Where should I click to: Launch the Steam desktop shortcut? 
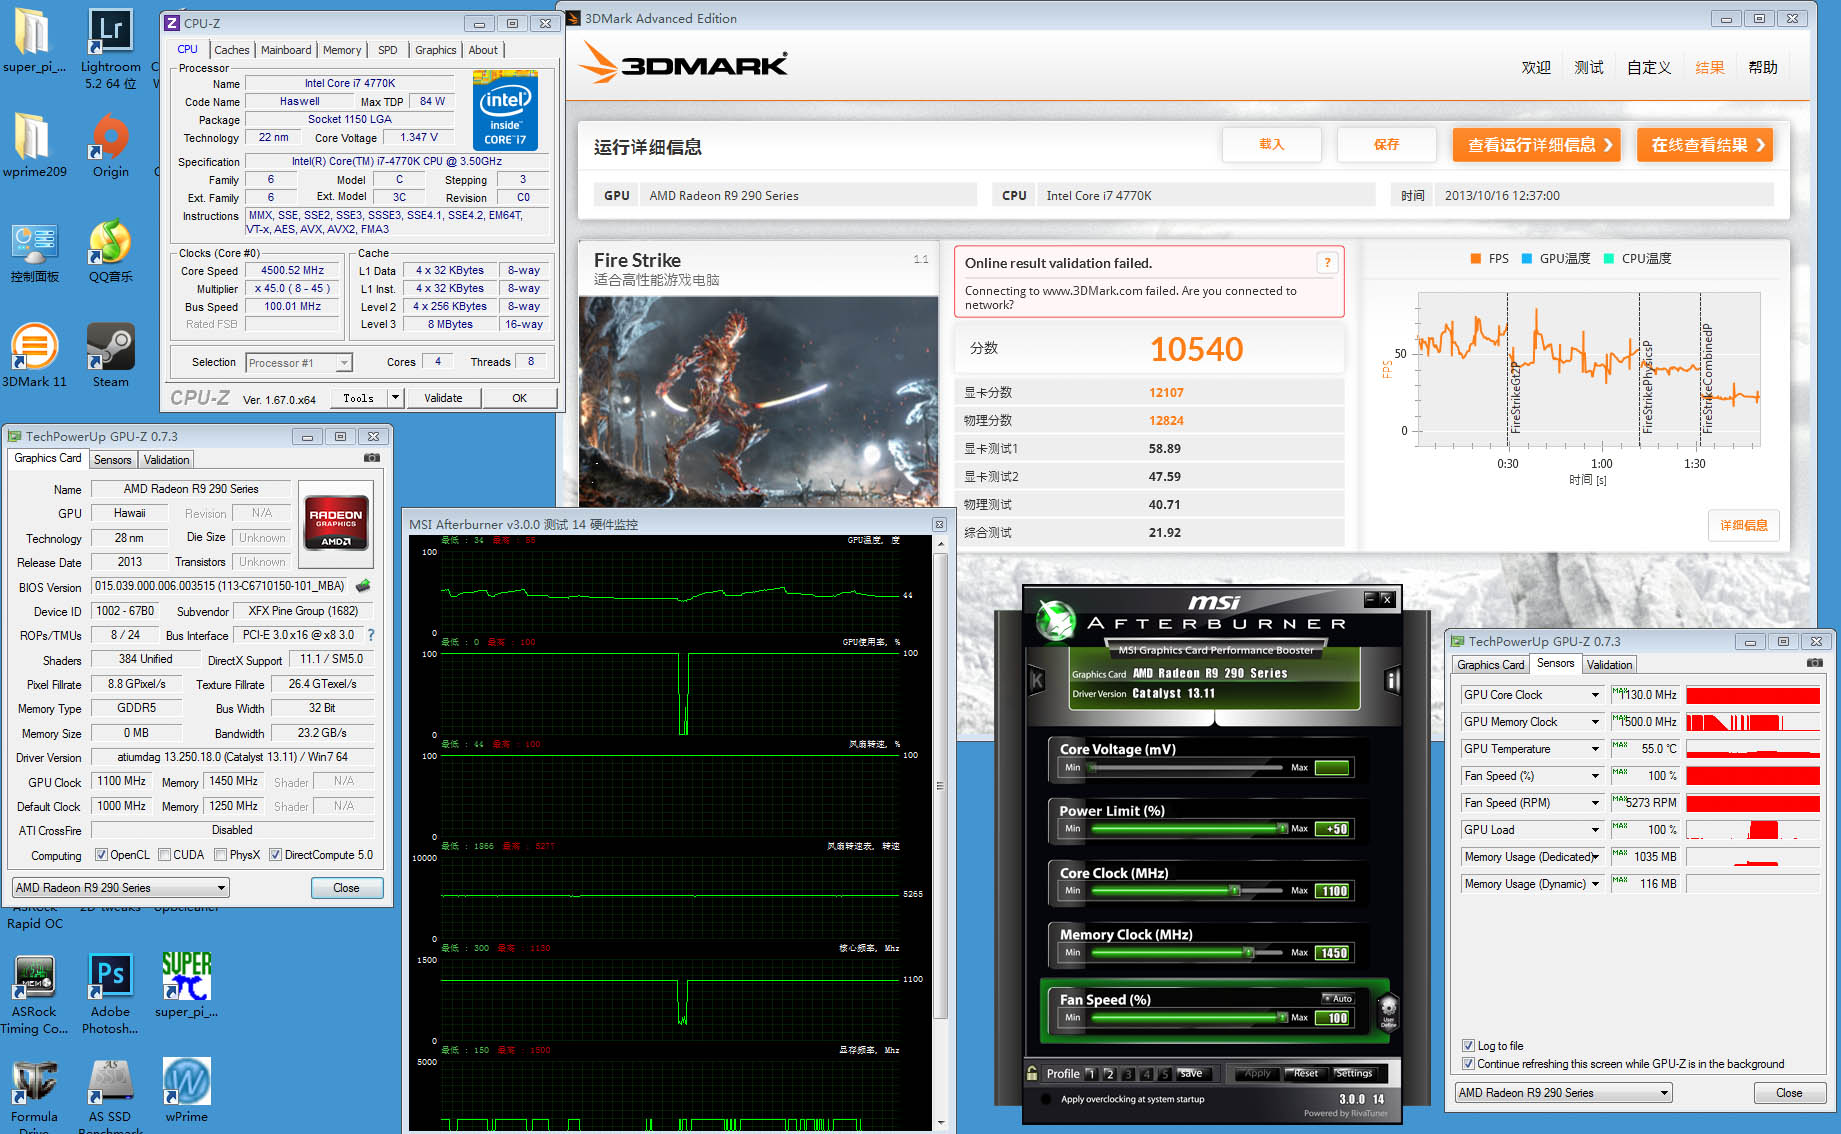click(110, 356)
